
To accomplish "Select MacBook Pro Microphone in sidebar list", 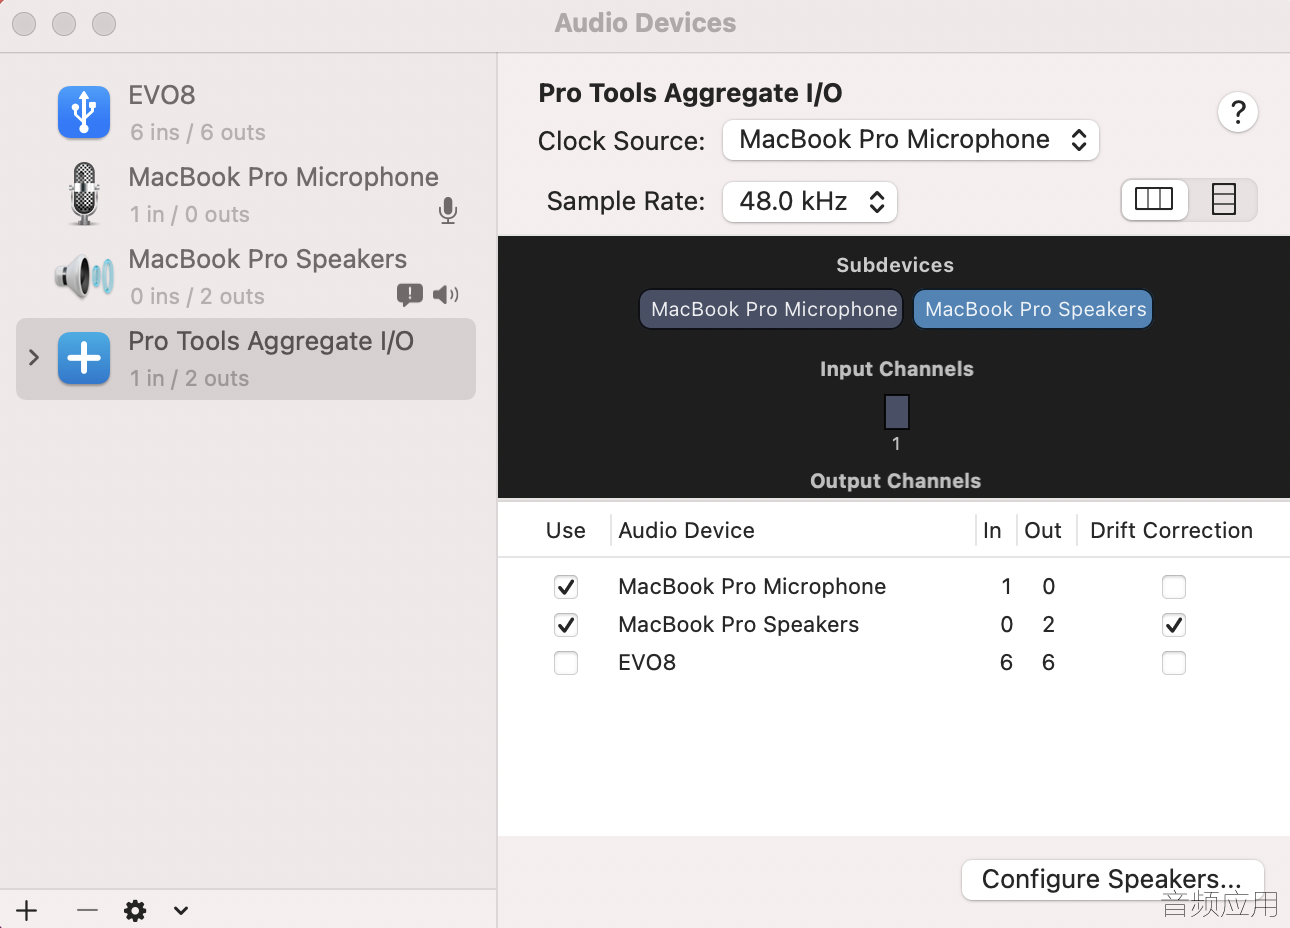I will [246, 194].
